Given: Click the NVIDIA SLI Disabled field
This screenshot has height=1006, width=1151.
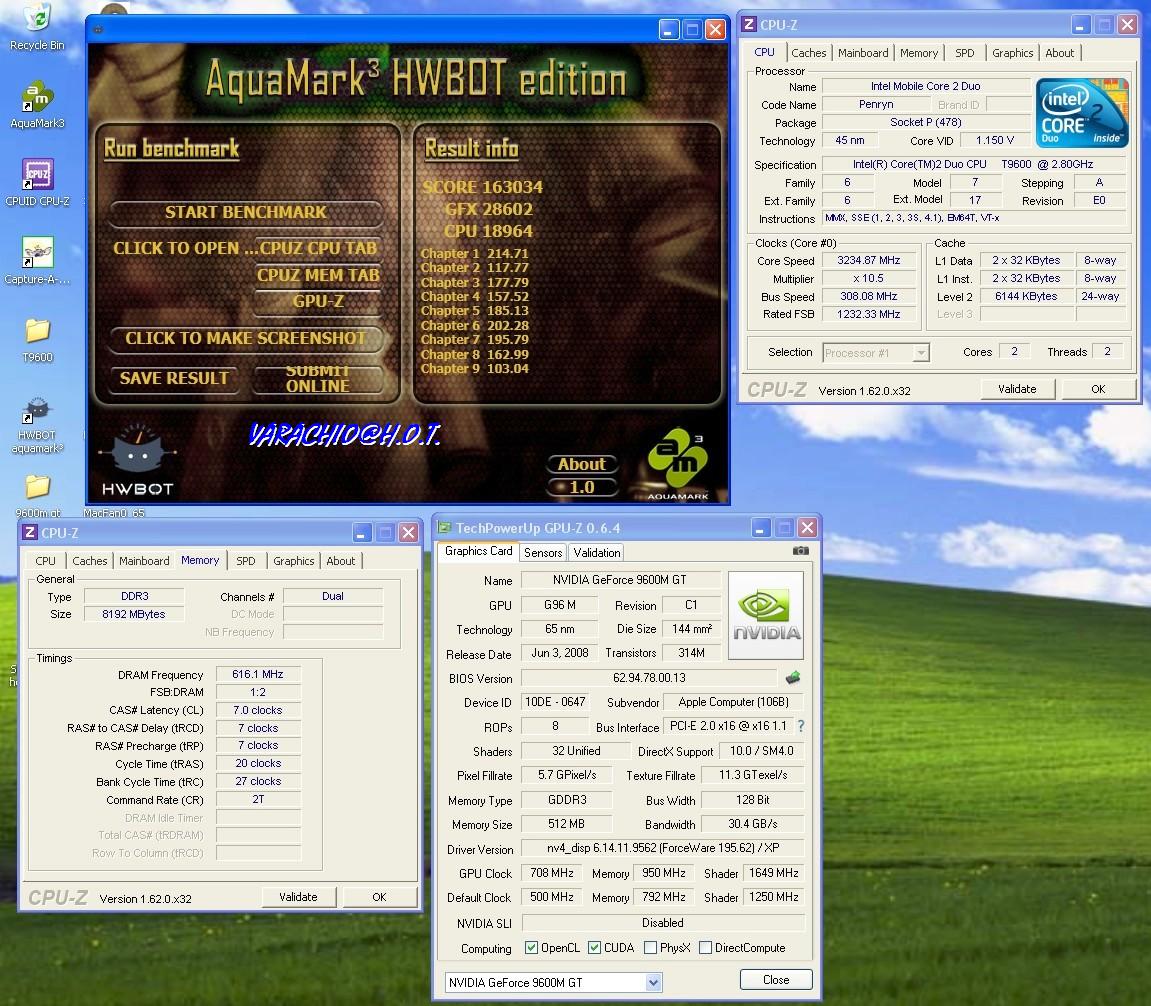Looking at the screenshot, I should pyautogui.click(x=663, y=923).
